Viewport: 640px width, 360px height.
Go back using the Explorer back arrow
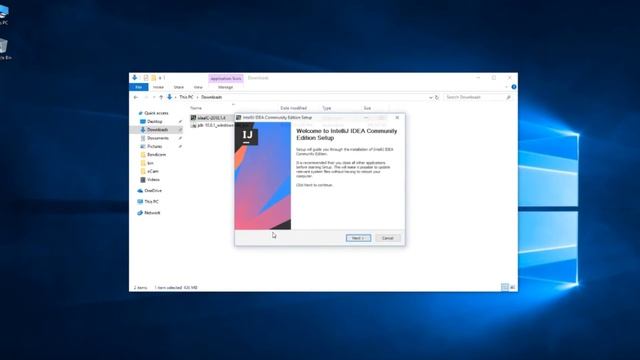coord(136,97)
